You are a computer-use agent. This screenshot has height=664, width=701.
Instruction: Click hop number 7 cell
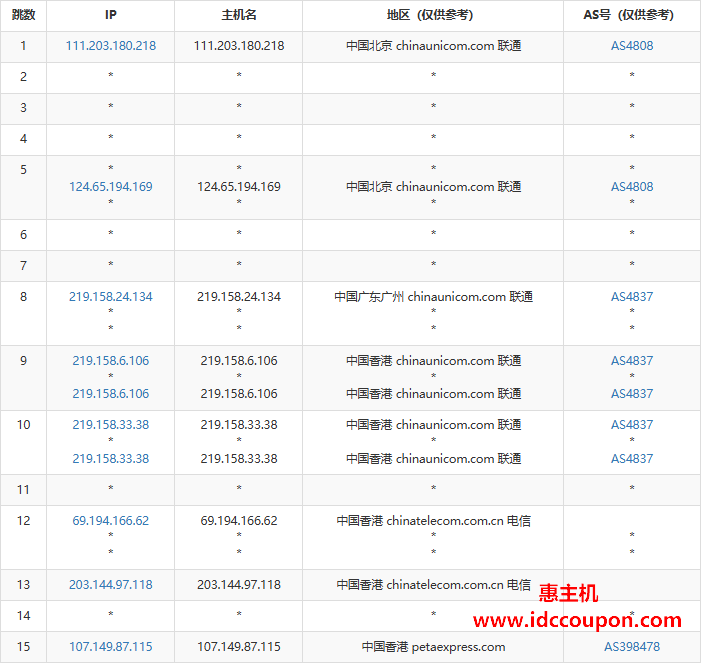coord(23,266)
